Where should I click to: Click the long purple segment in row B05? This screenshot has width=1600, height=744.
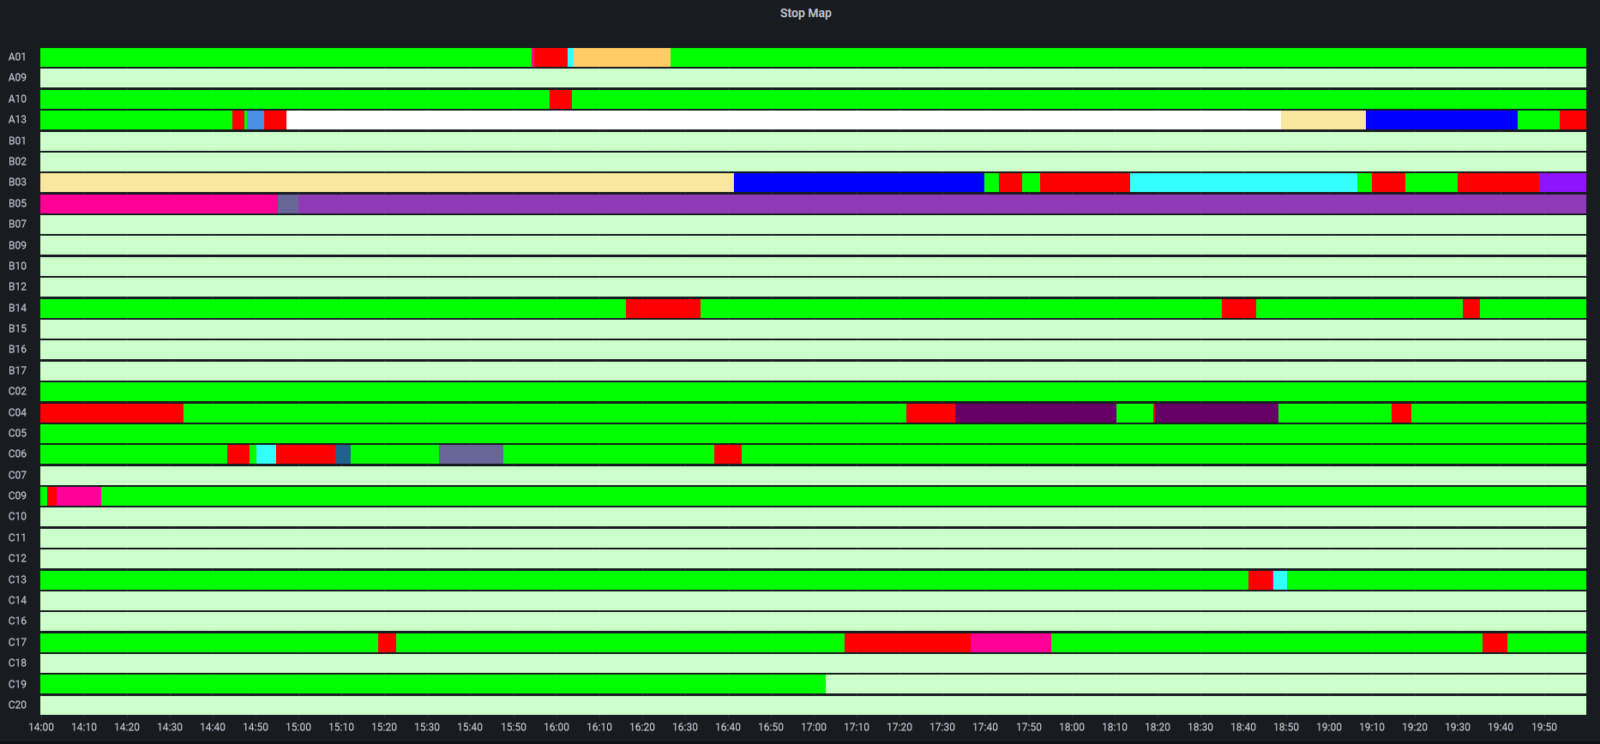pyautogui.click(x=941, y=204)
